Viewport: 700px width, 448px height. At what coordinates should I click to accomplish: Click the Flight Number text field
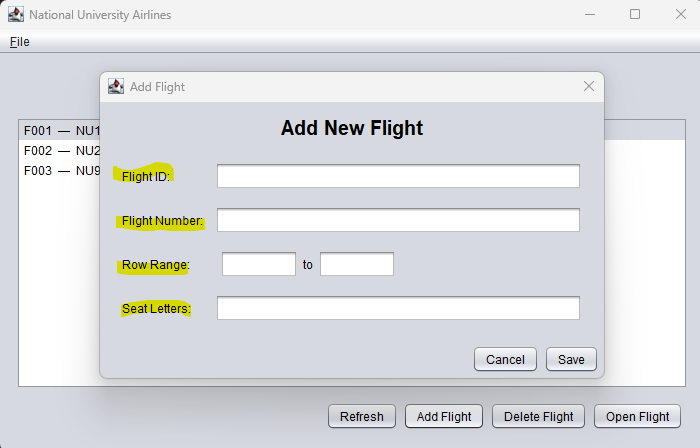pos(398,220)
